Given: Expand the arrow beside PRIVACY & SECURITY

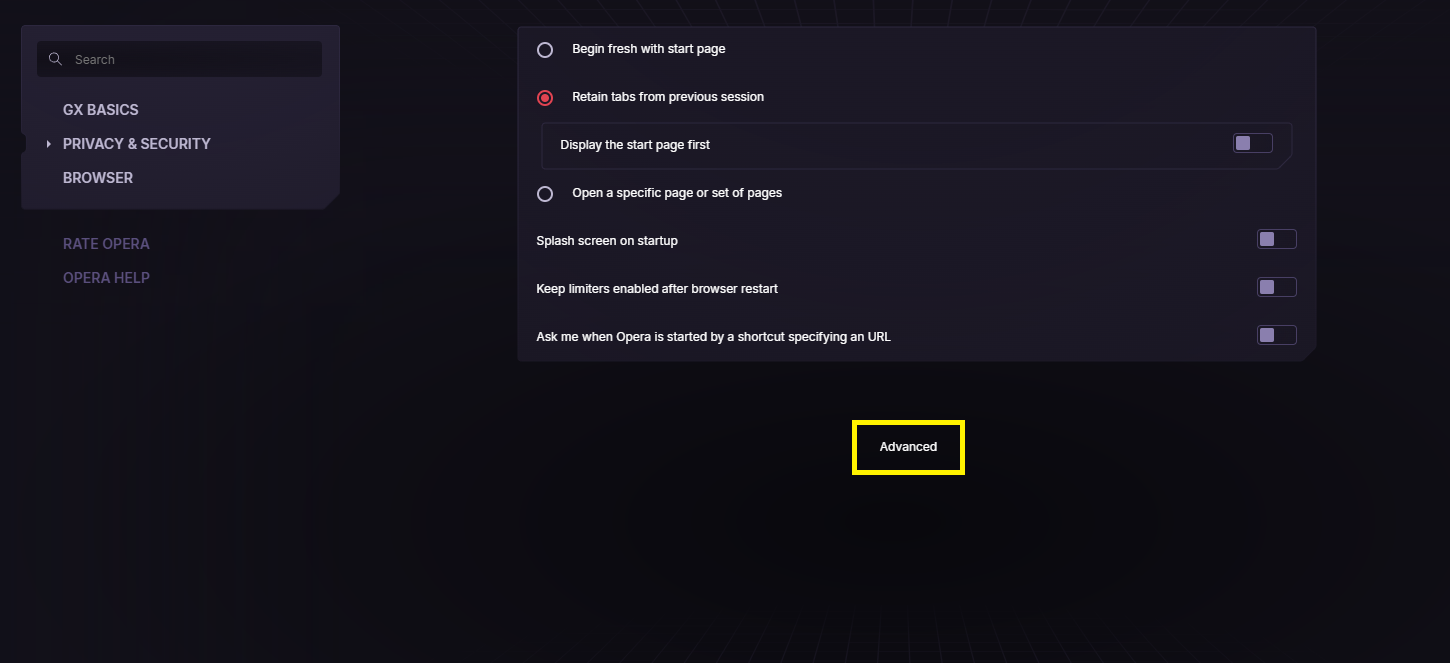Looking at the screenshot, I should pos(48,144).
